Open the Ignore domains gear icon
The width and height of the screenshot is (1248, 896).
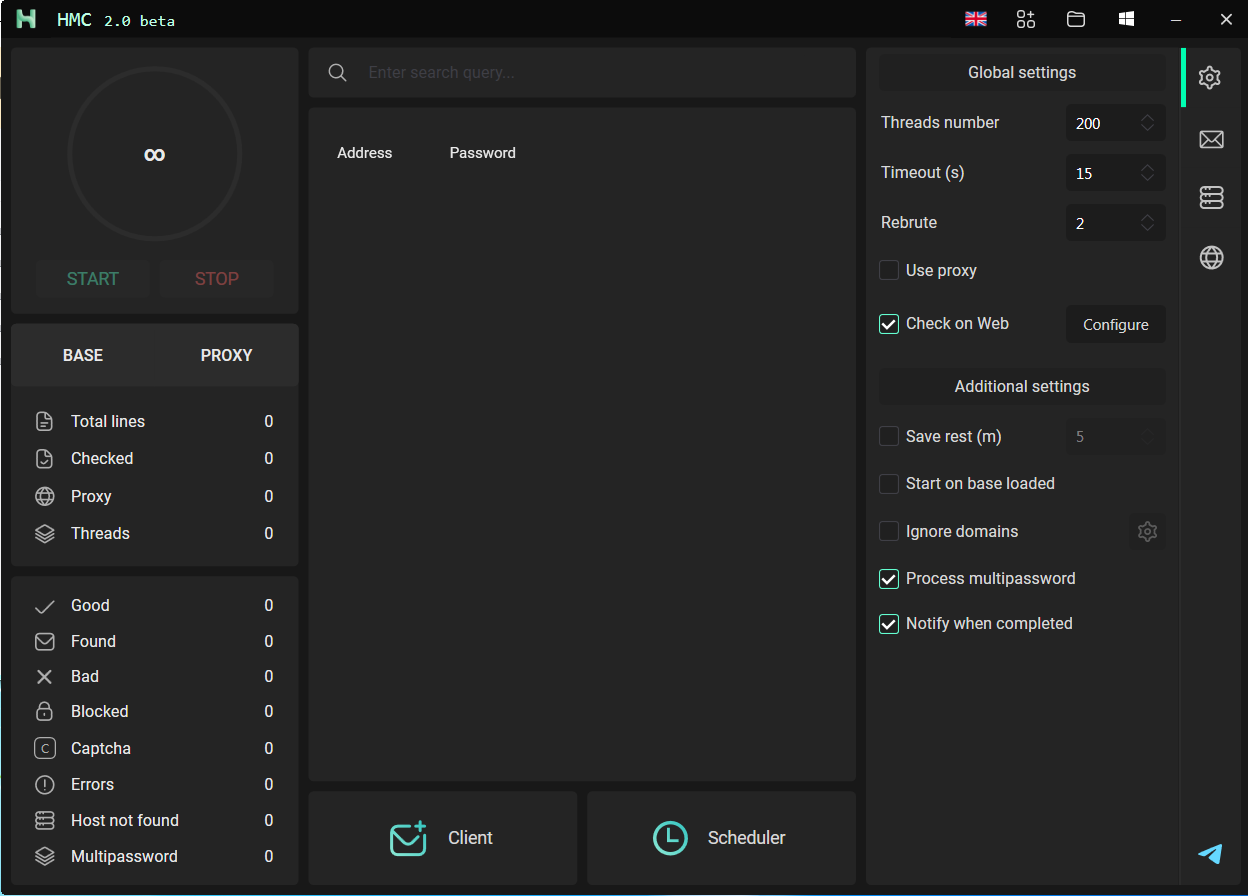click(1147, 531)
